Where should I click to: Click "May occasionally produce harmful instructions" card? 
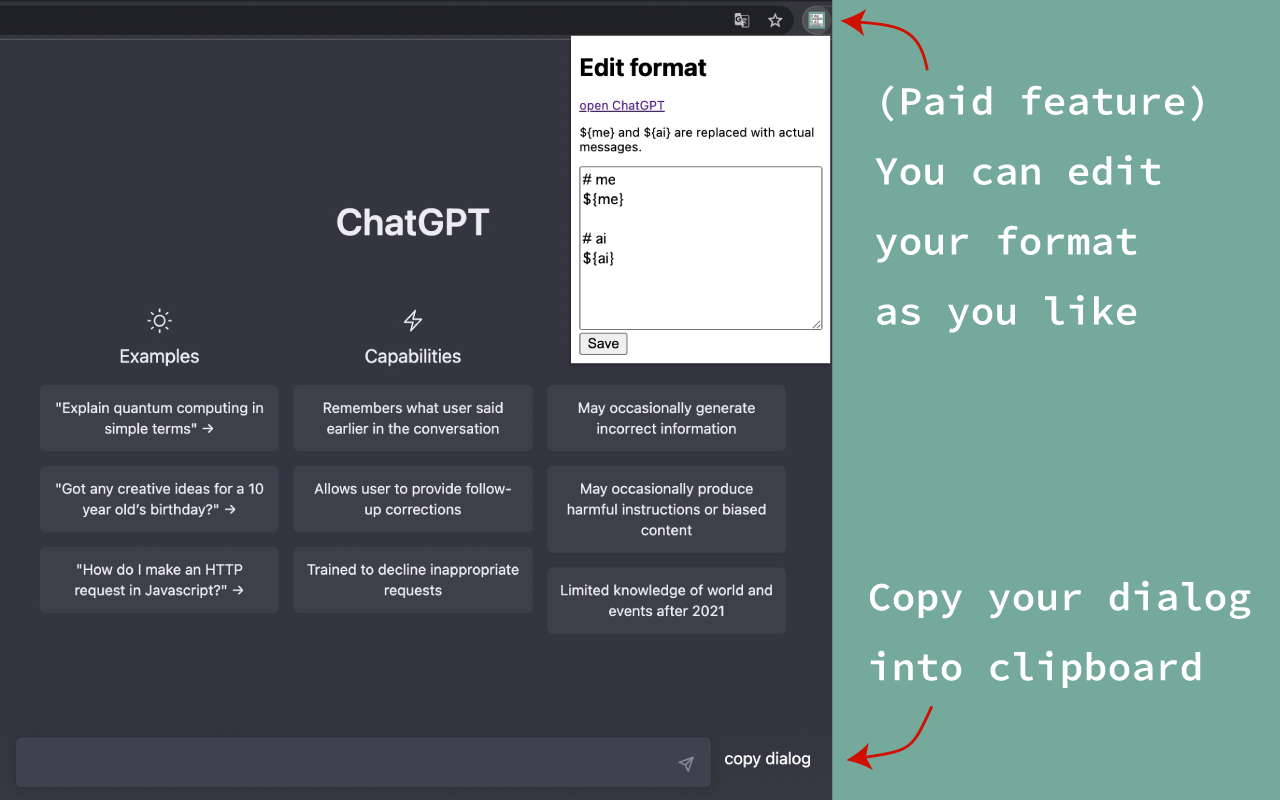(x=666, y=509)
